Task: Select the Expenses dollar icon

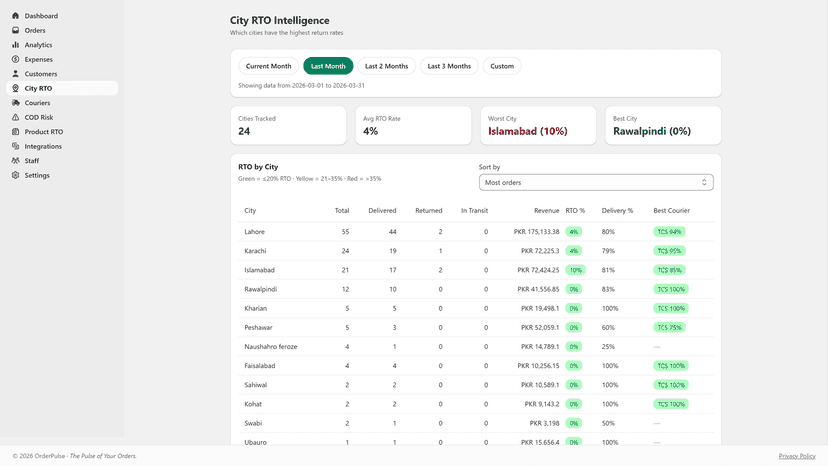Action: [x=15, y=59]
